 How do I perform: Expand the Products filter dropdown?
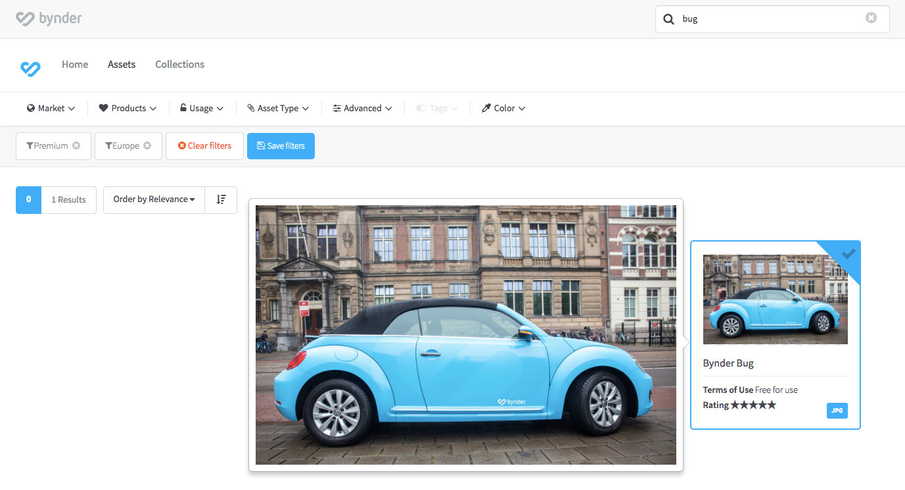(128, 108)
